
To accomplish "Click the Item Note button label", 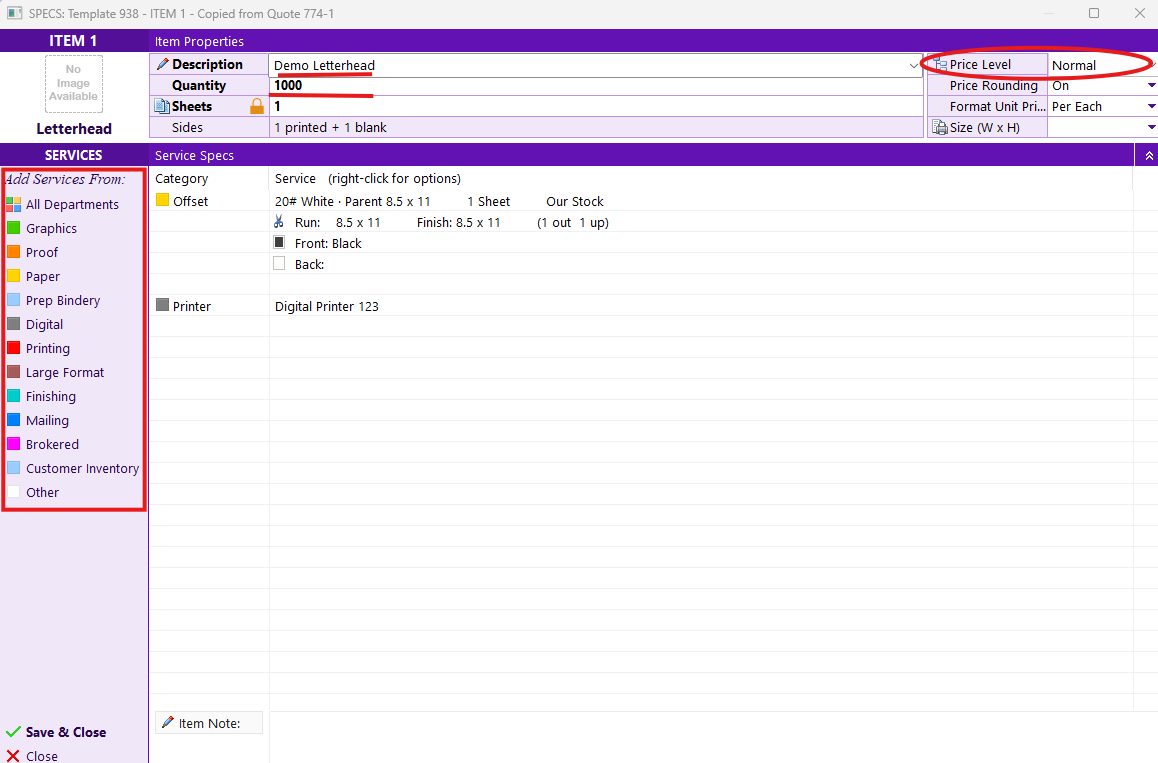I will (x=209, y=723).
